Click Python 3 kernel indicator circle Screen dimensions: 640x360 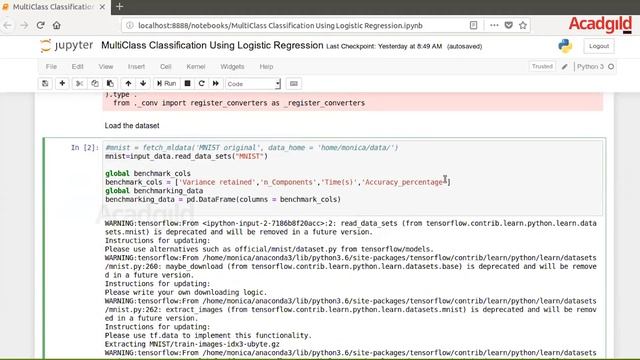tap(611, 67)
